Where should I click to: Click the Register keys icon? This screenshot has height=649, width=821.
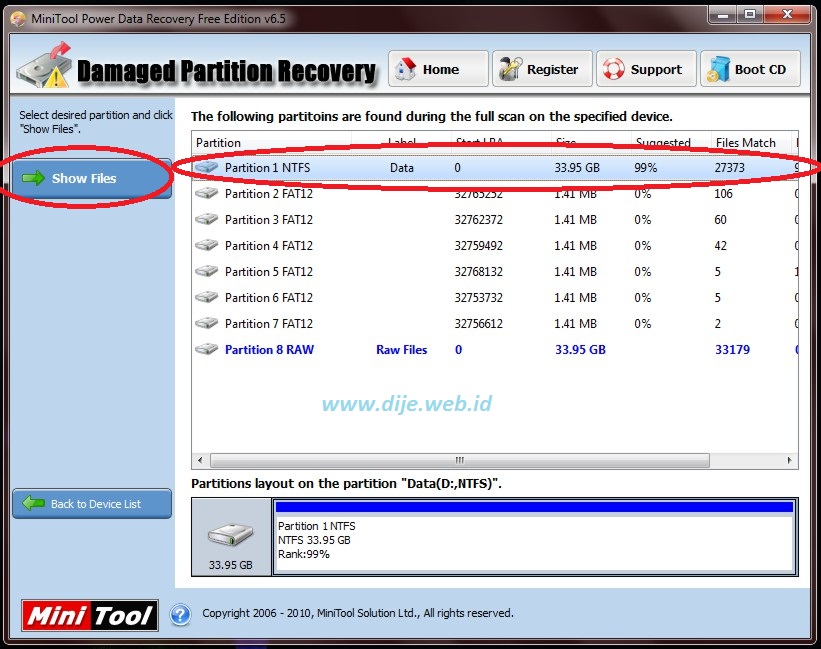pyautogui.click(x=509, y=69)
